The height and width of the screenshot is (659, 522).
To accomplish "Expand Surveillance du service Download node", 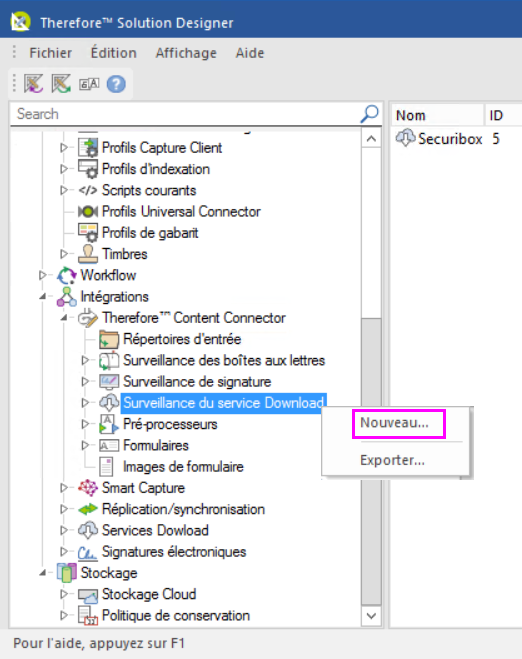I will coord(85,403).
